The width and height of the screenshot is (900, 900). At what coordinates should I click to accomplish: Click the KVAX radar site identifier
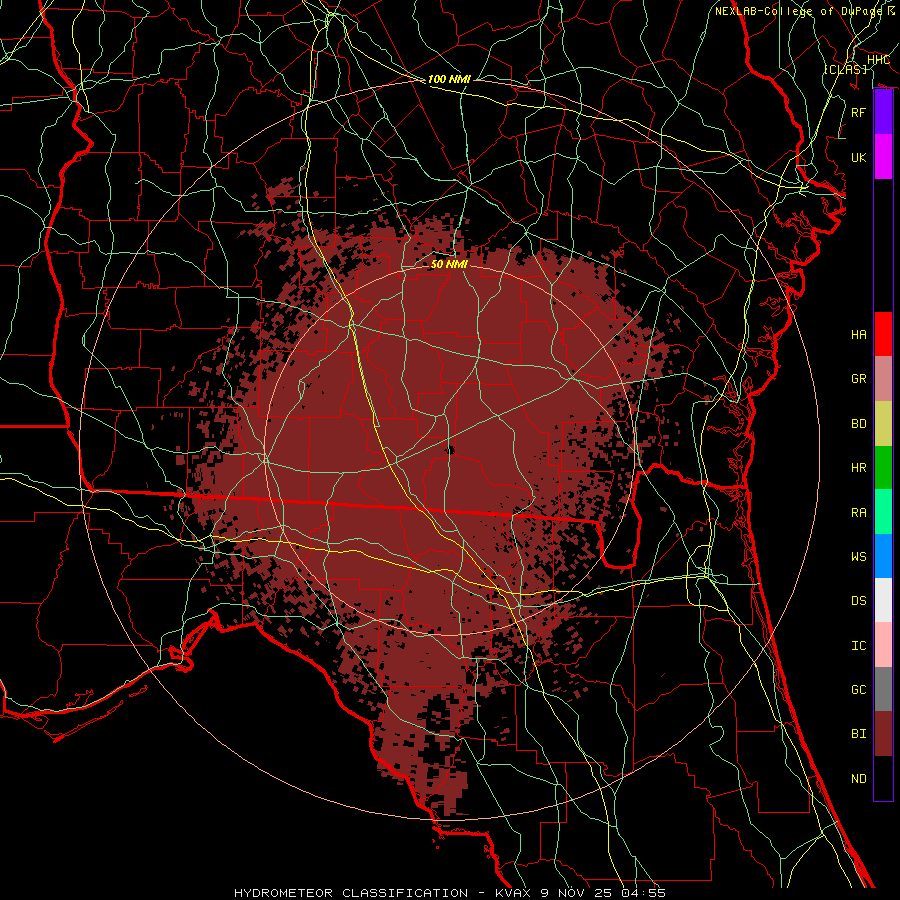click(512, 893)
